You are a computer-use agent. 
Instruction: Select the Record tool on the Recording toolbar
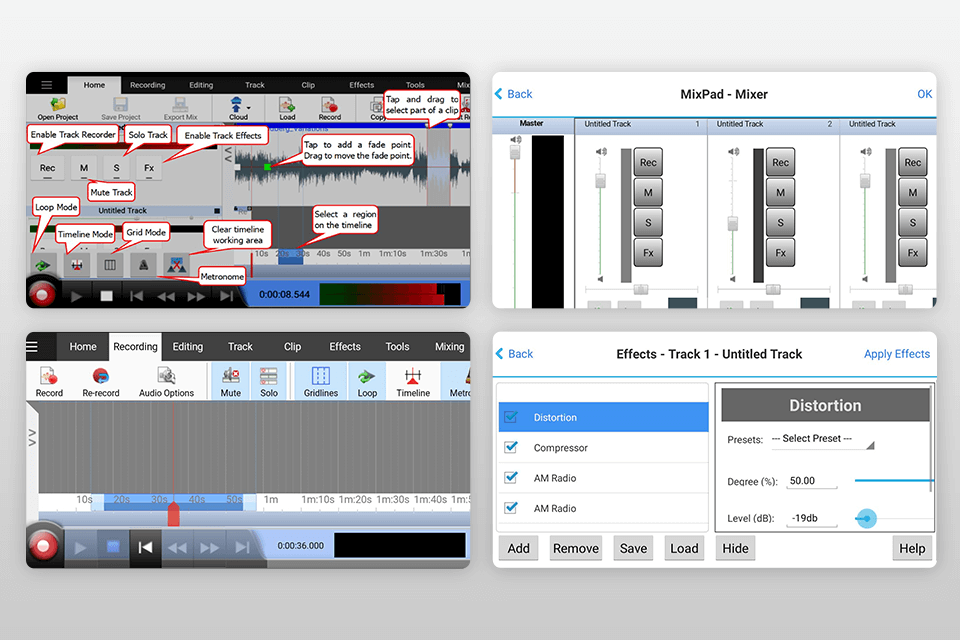49,380
